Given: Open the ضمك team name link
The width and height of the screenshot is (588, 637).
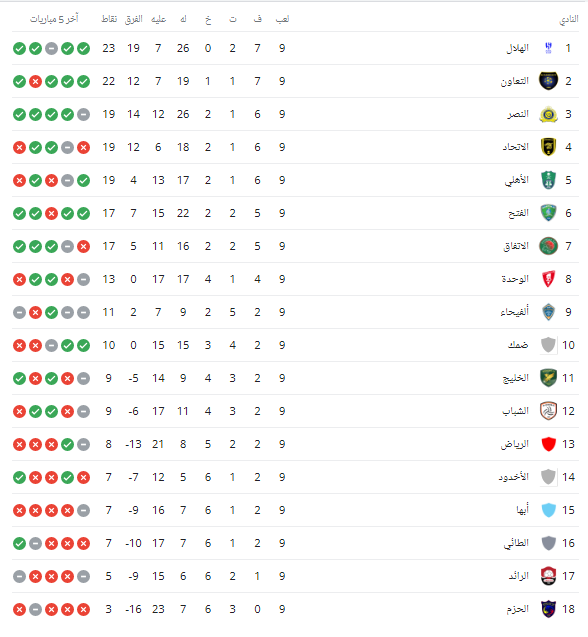Looking at the screenshot, I should pos(519,345).
